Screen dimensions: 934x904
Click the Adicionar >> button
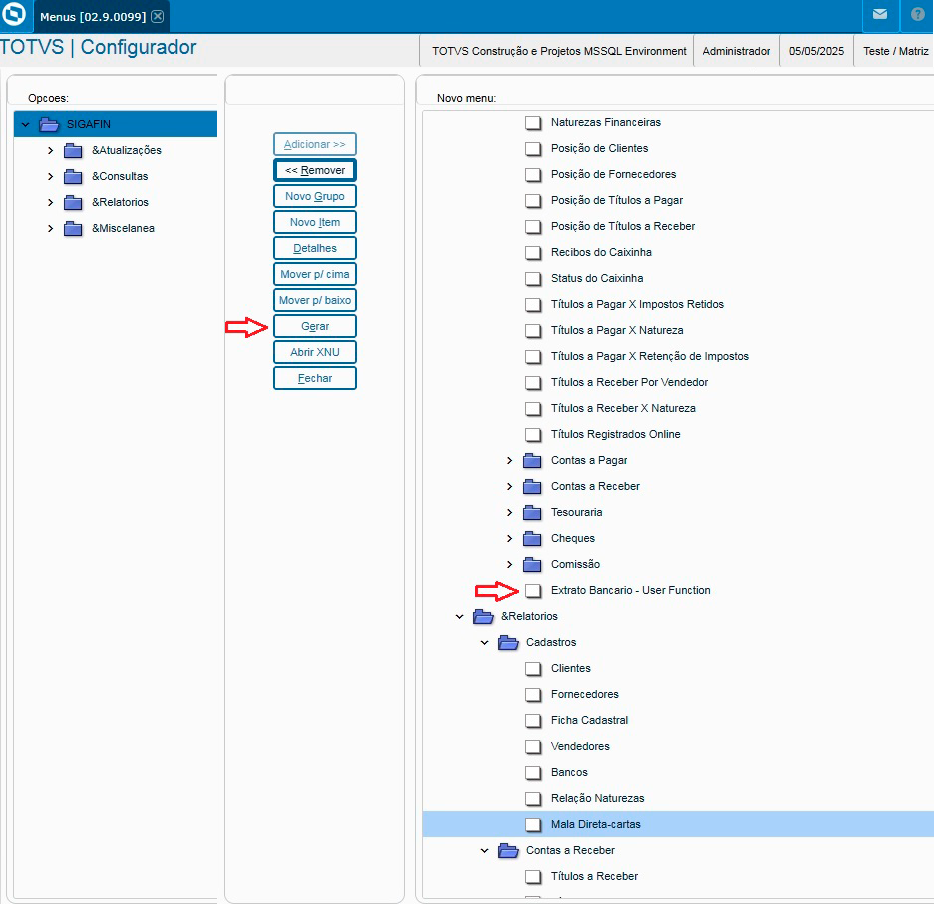coord(315,144)
